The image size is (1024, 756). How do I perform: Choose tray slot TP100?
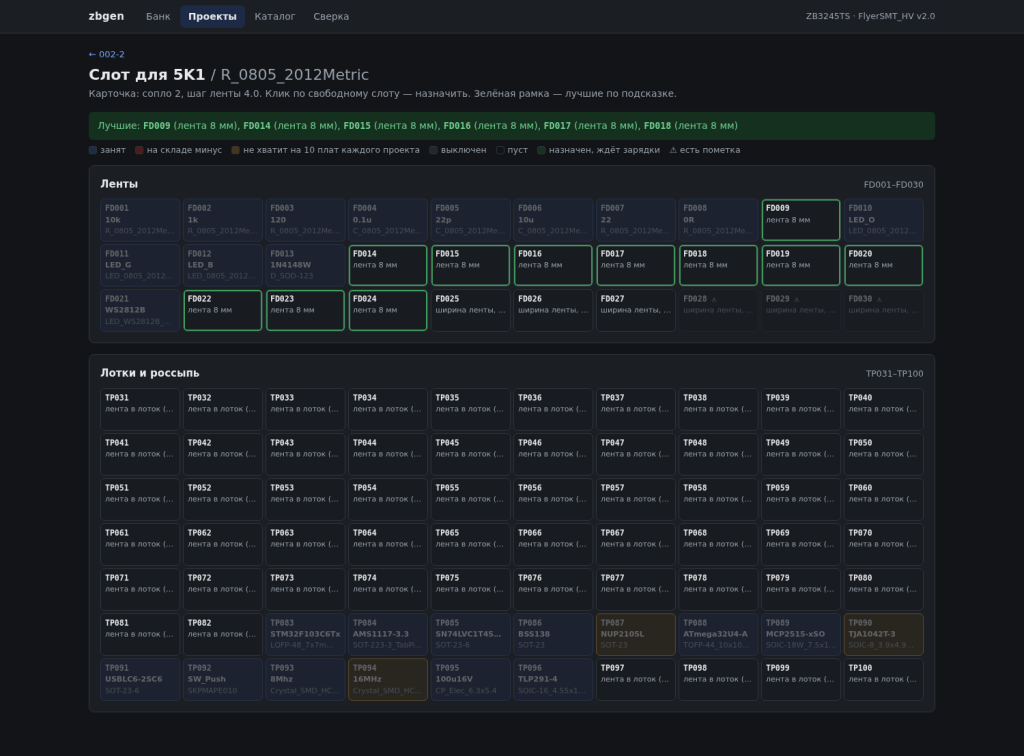(884, 680)
